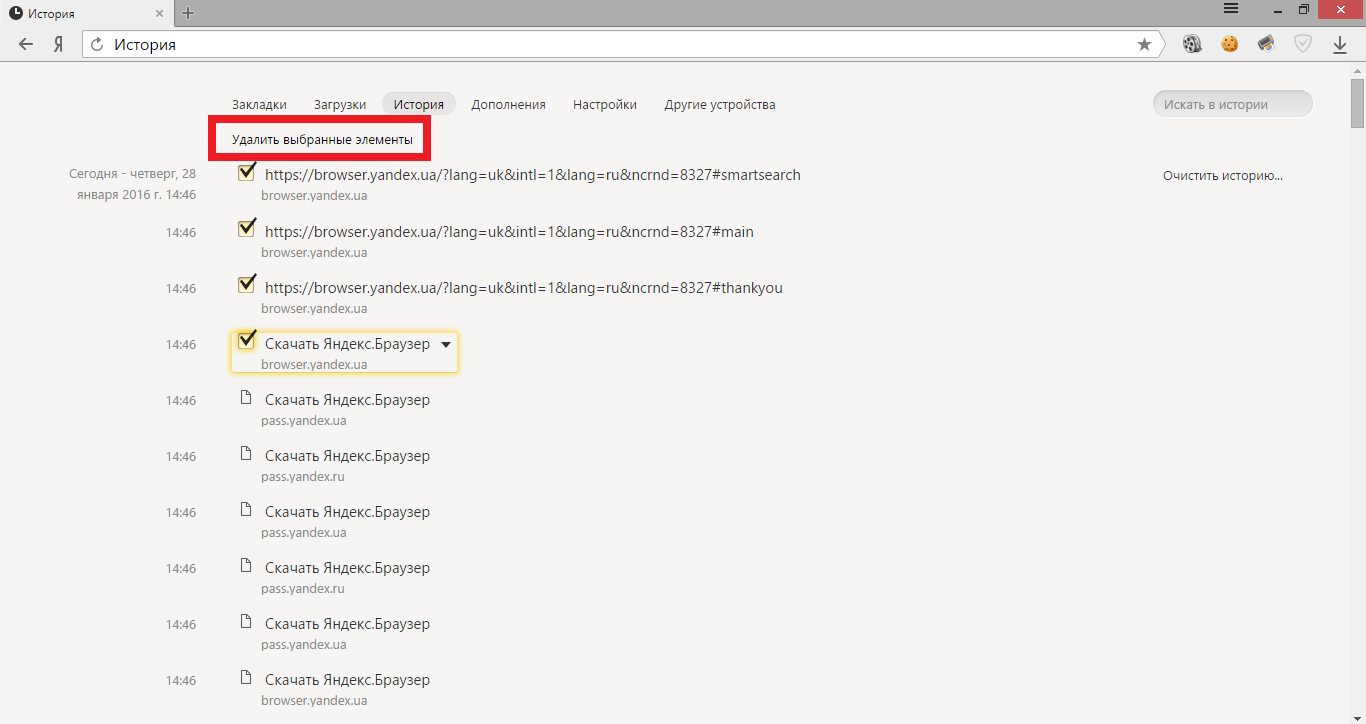Open Yandex home via Я icon
1366x724 pixels.
(59, 44)
